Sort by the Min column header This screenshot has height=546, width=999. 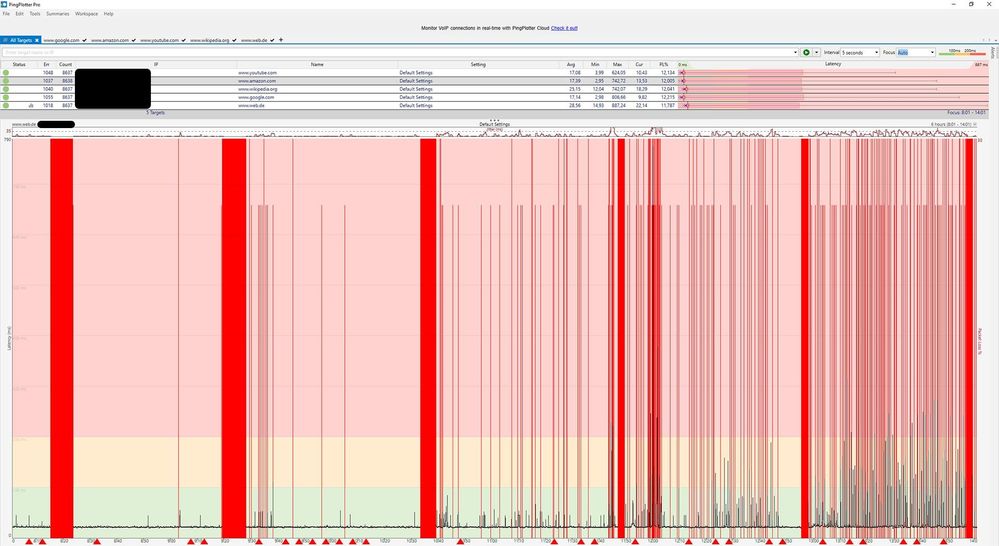click(594, 64)
